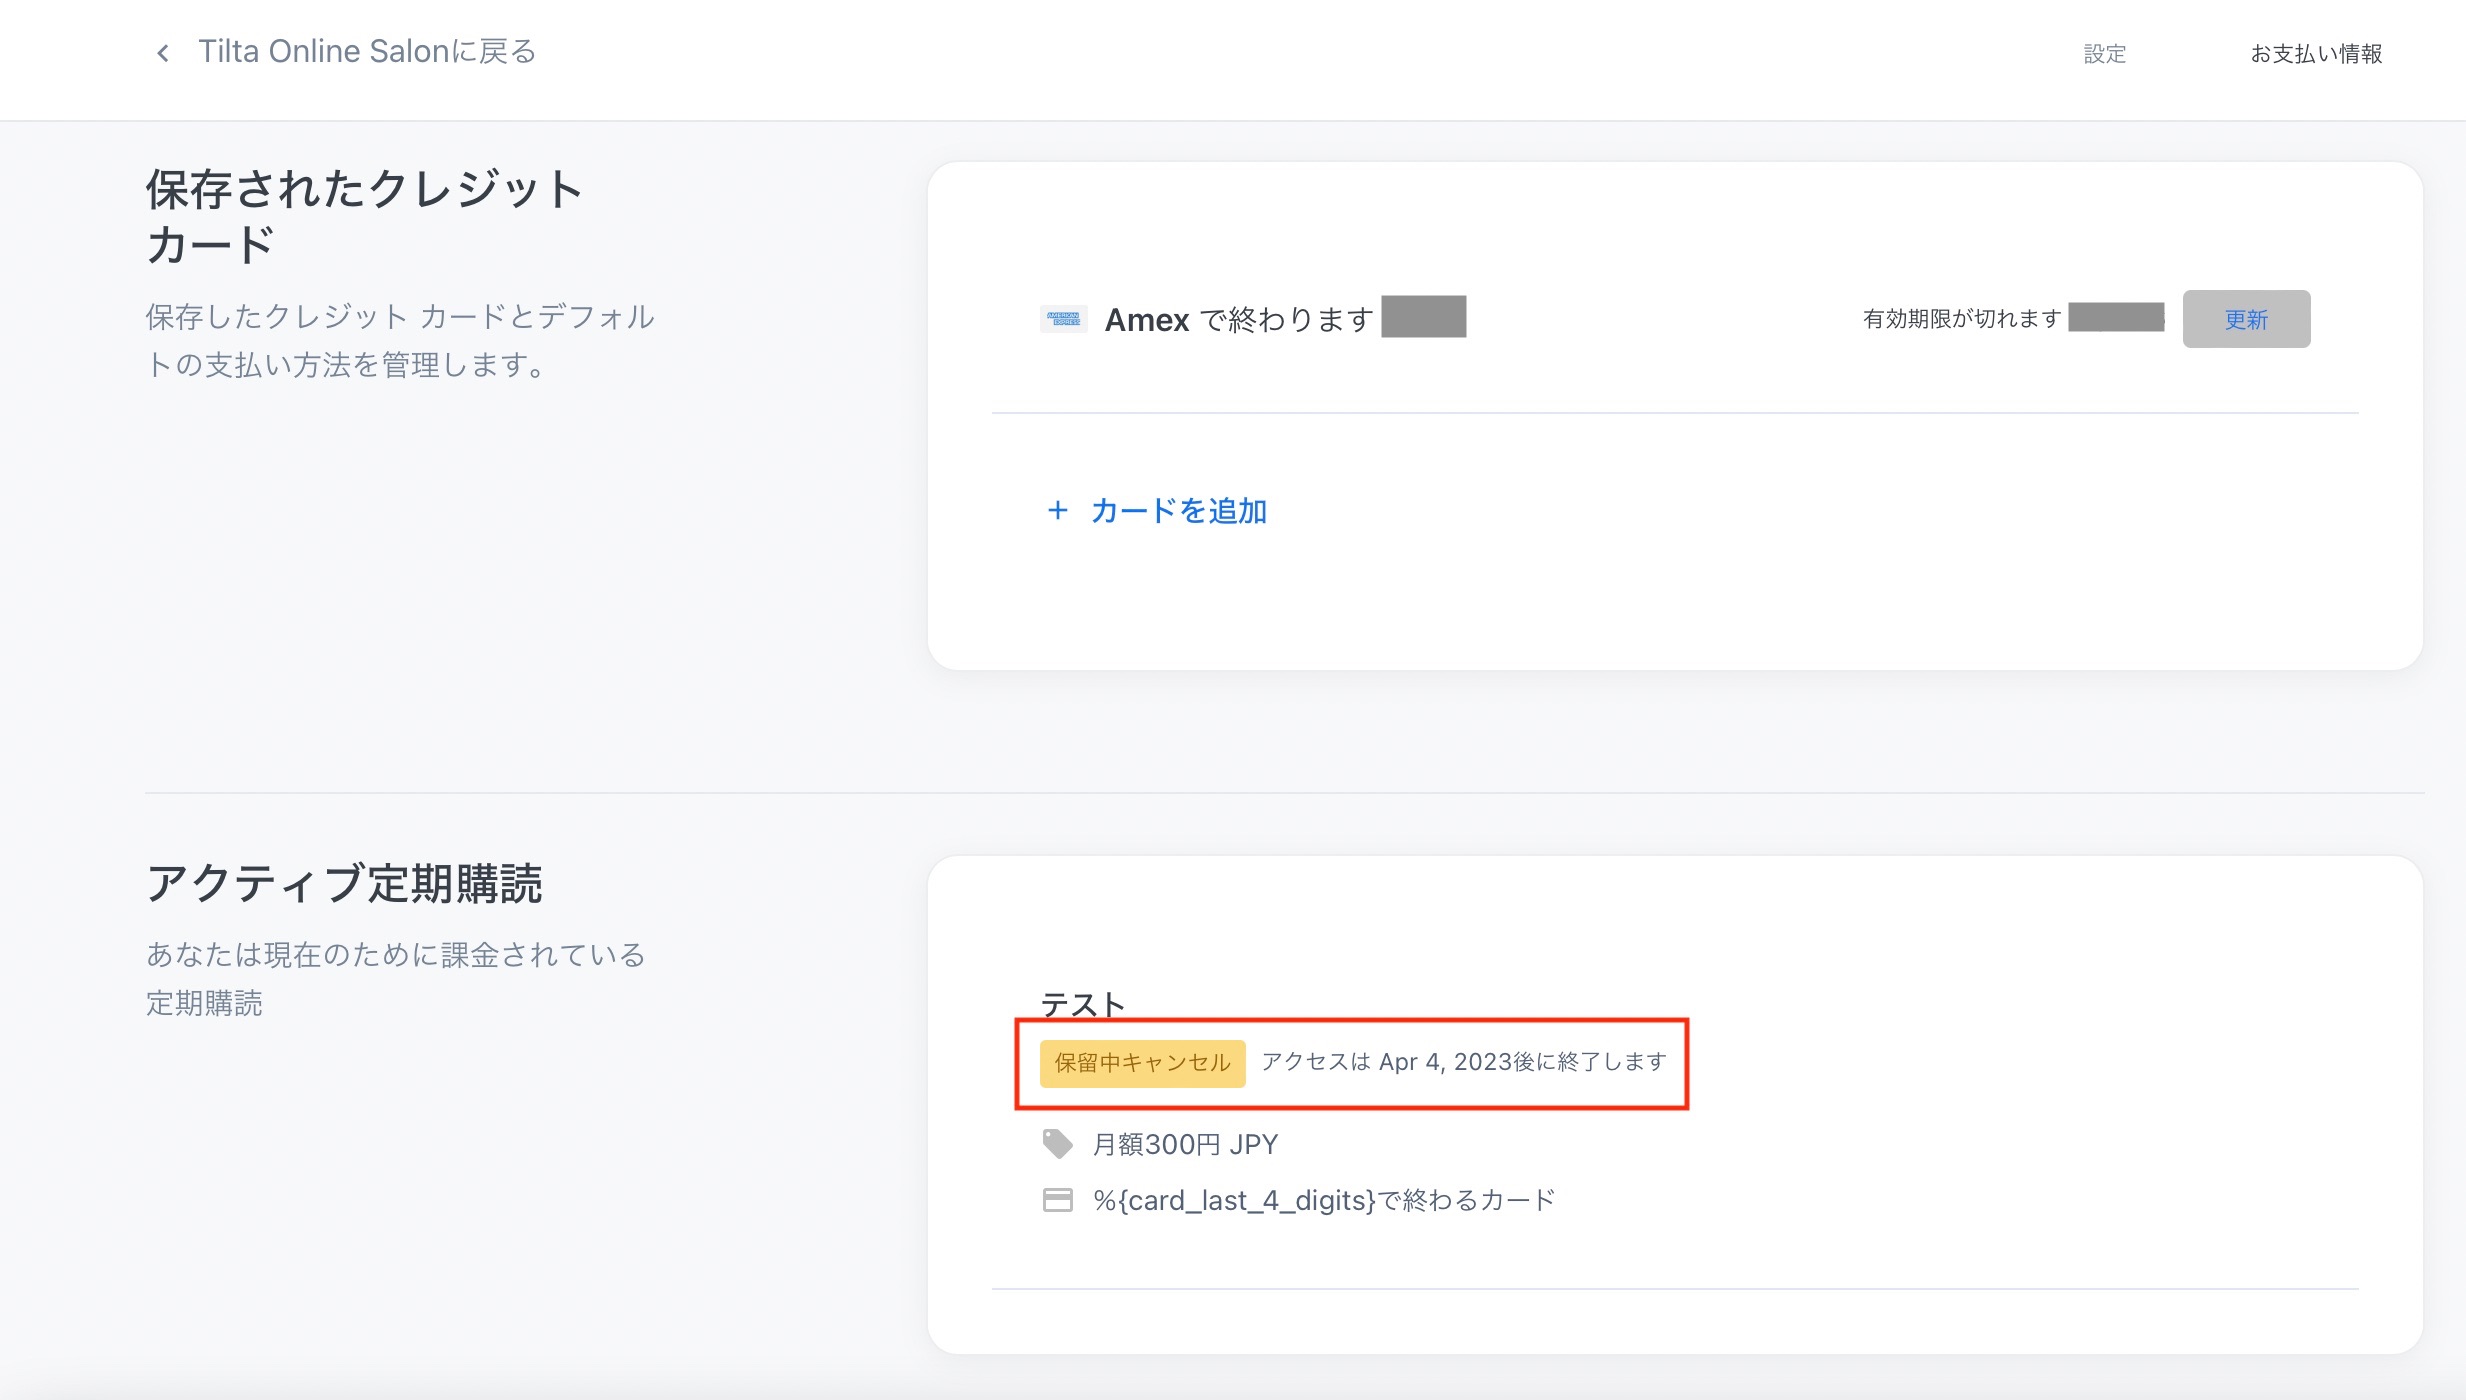The height and width of the screenshot is (1400, 2466).
Task: Click the 保存されたクレジットカード heading
Action: pyautogui.click(x=364, y=216)
